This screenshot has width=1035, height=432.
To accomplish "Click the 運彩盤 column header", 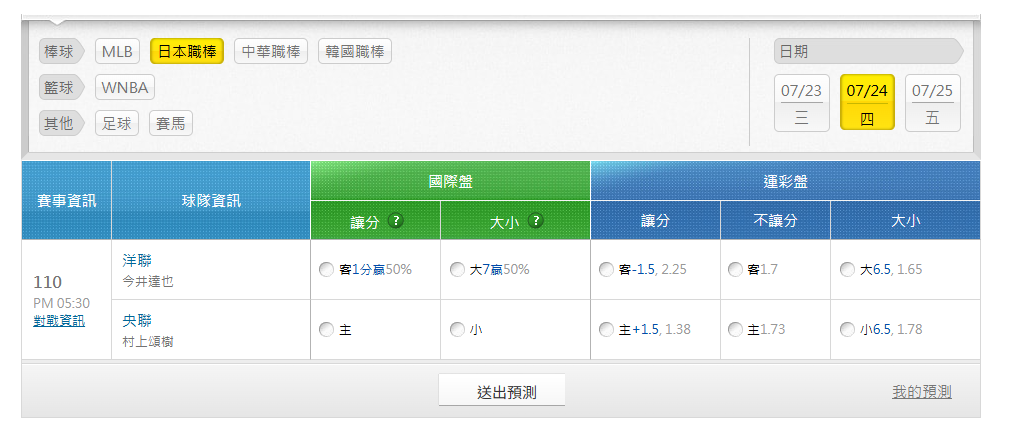I will 785,181.
